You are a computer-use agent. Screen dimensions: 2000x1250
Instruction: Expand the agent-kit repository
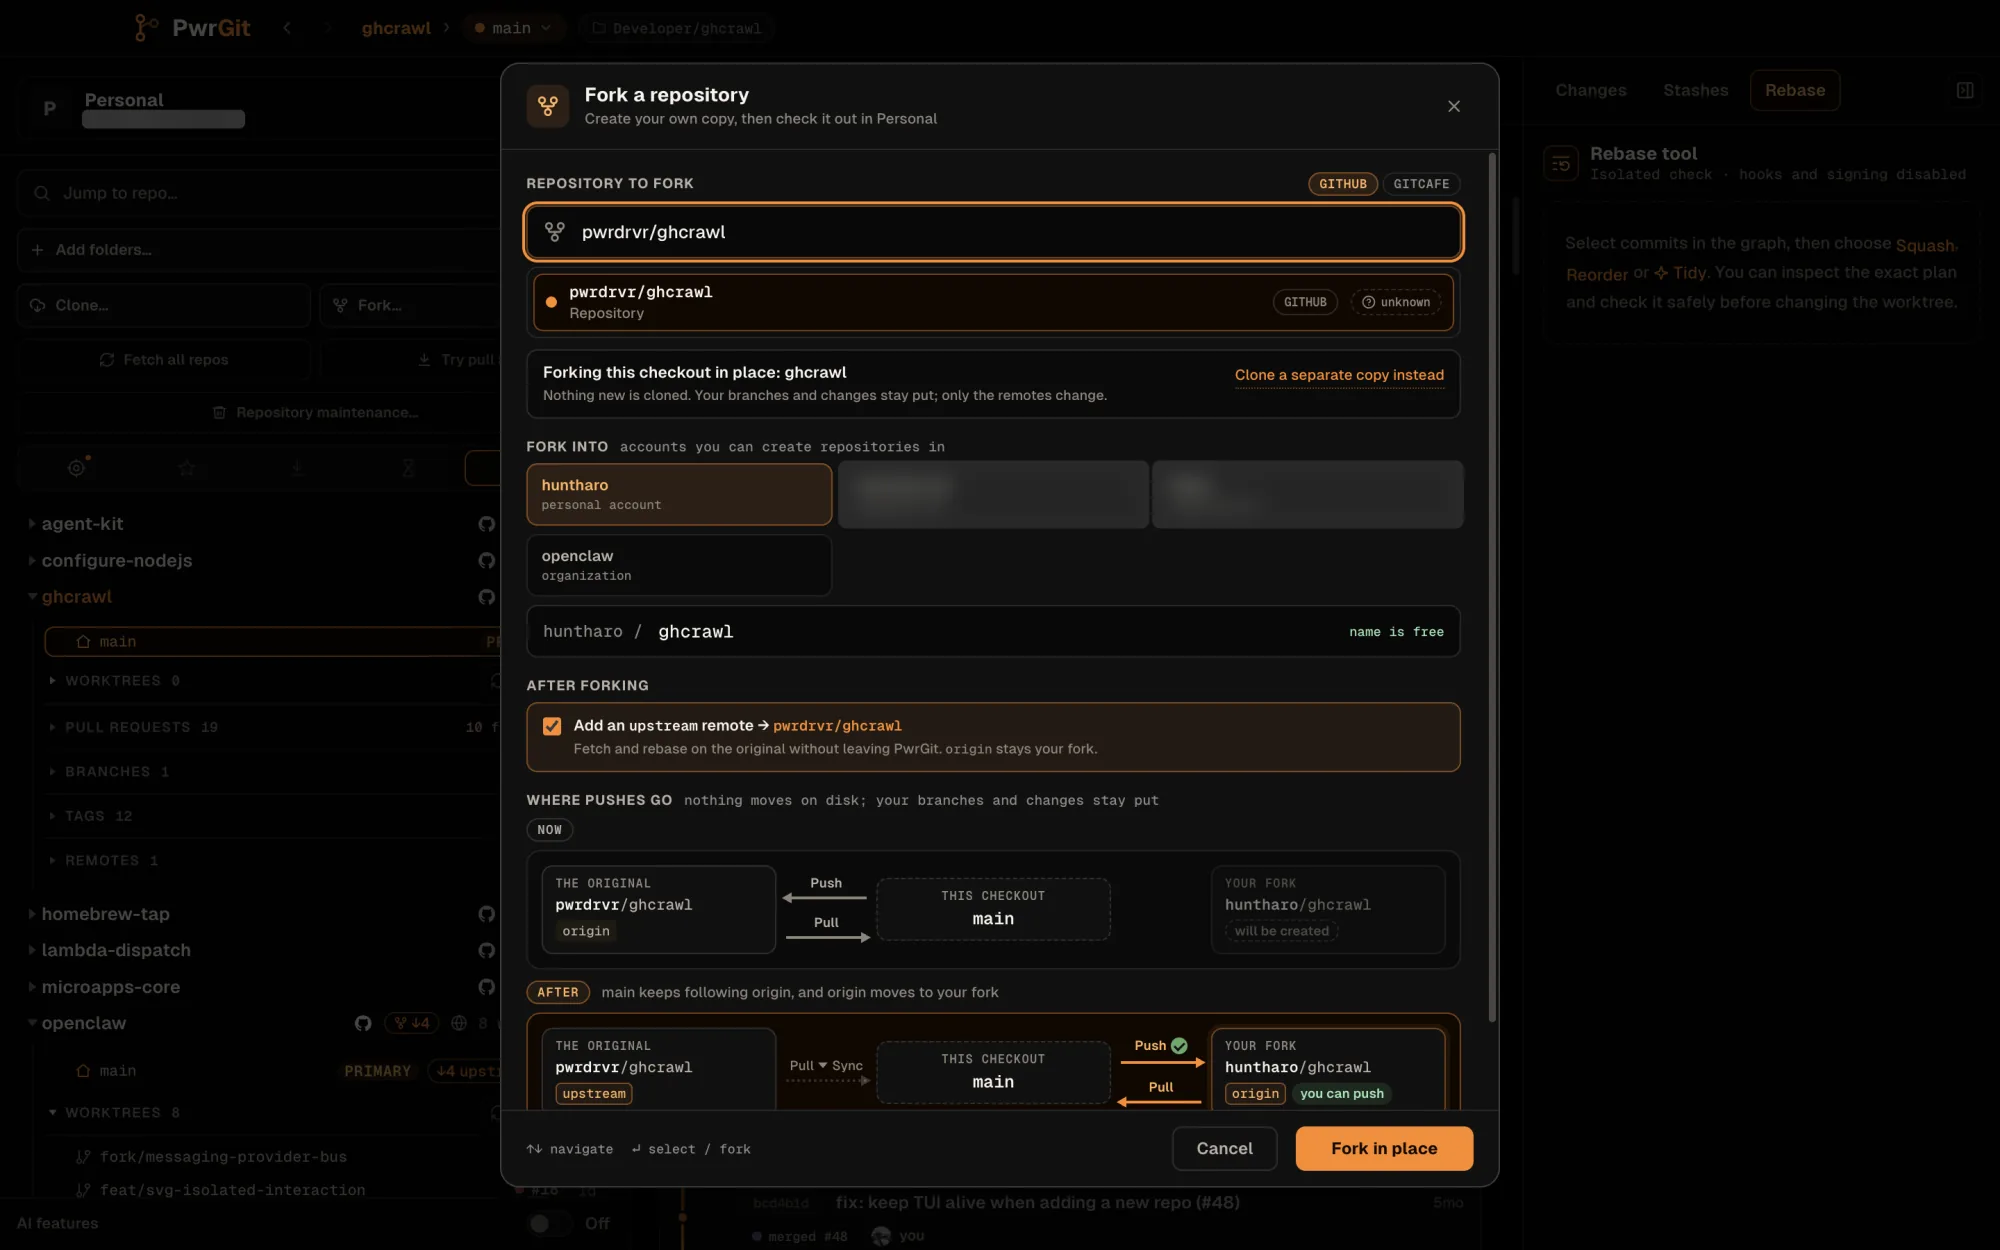point(32,523)
